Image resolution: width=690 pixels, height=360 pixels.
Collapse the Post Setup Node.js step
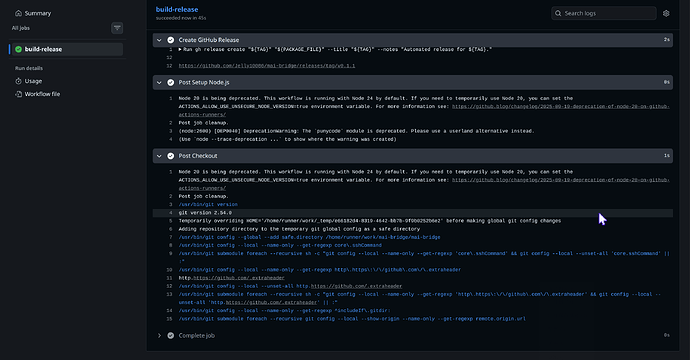[x=159, y=82]
